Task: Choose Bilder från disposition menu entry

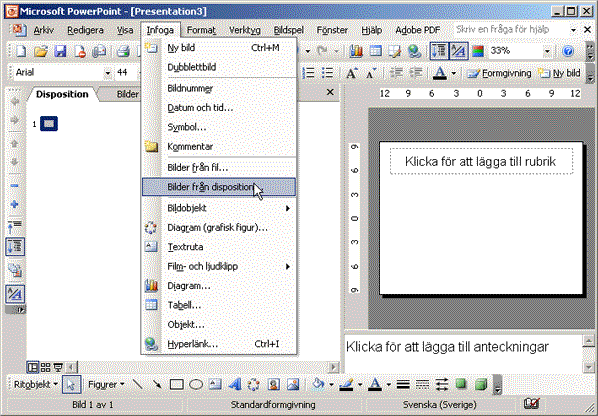Action: 219,187
